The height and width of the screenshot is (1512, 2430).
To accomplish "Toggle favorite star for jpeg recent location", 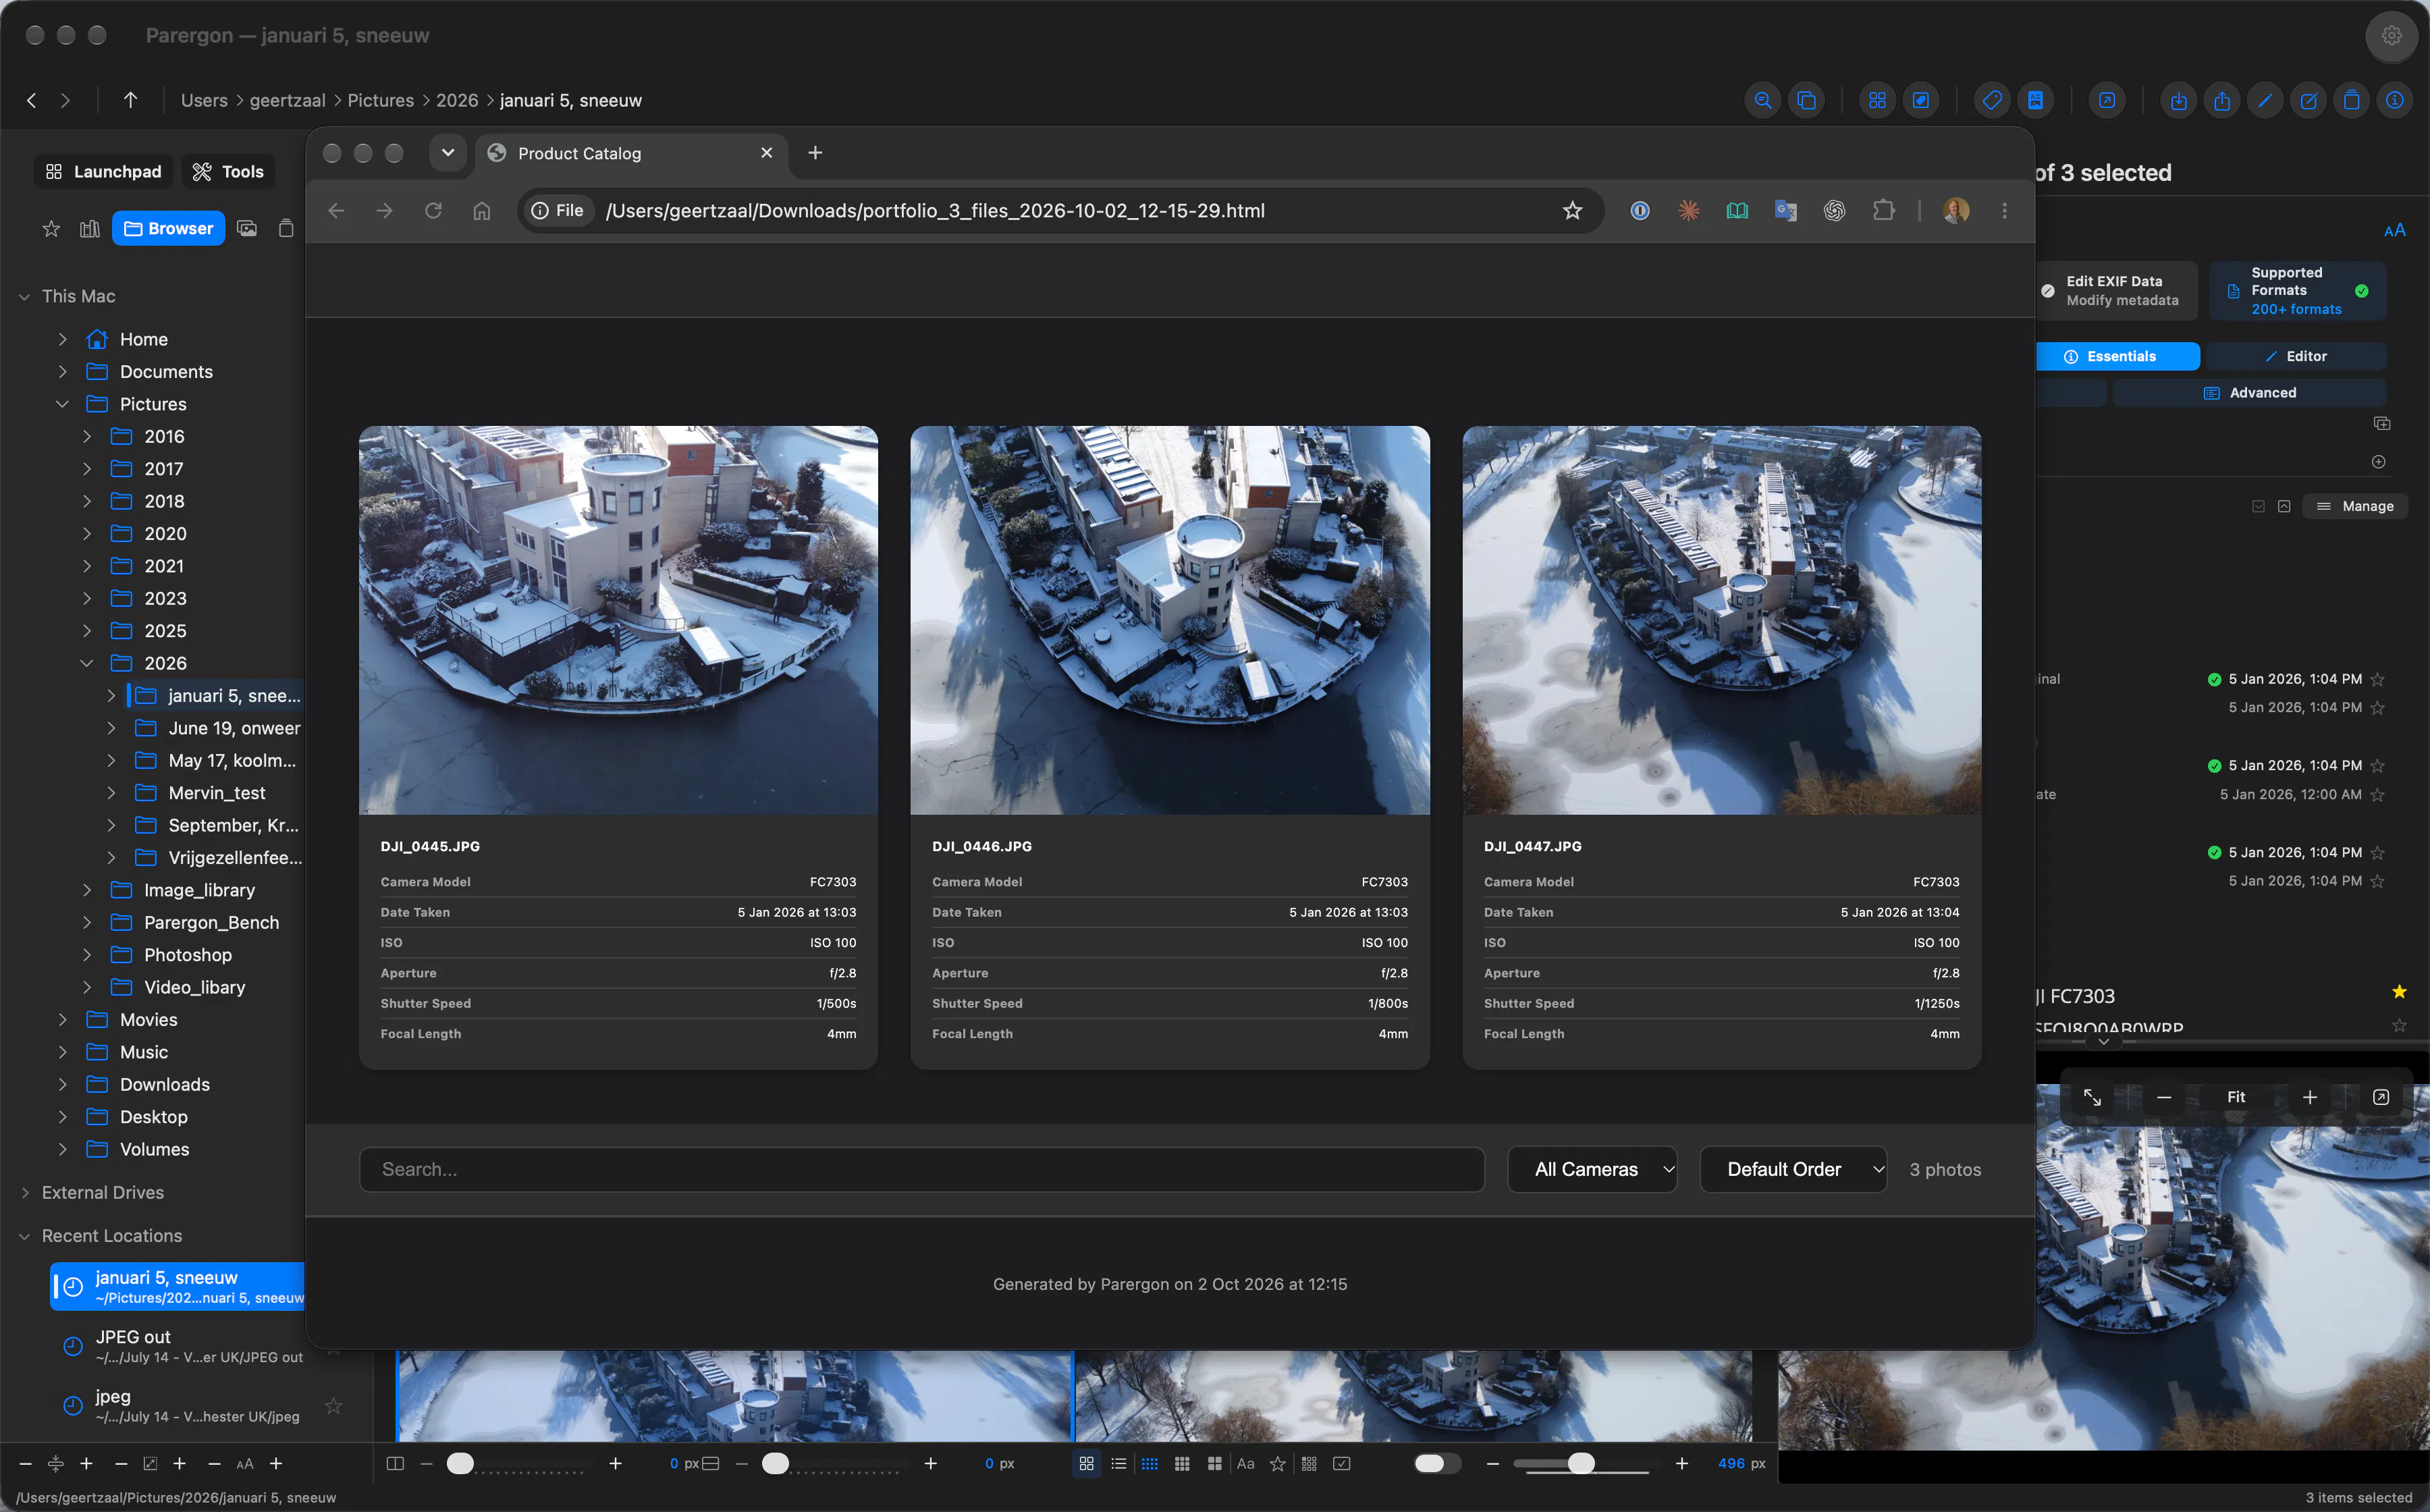I will point(334,1405).
